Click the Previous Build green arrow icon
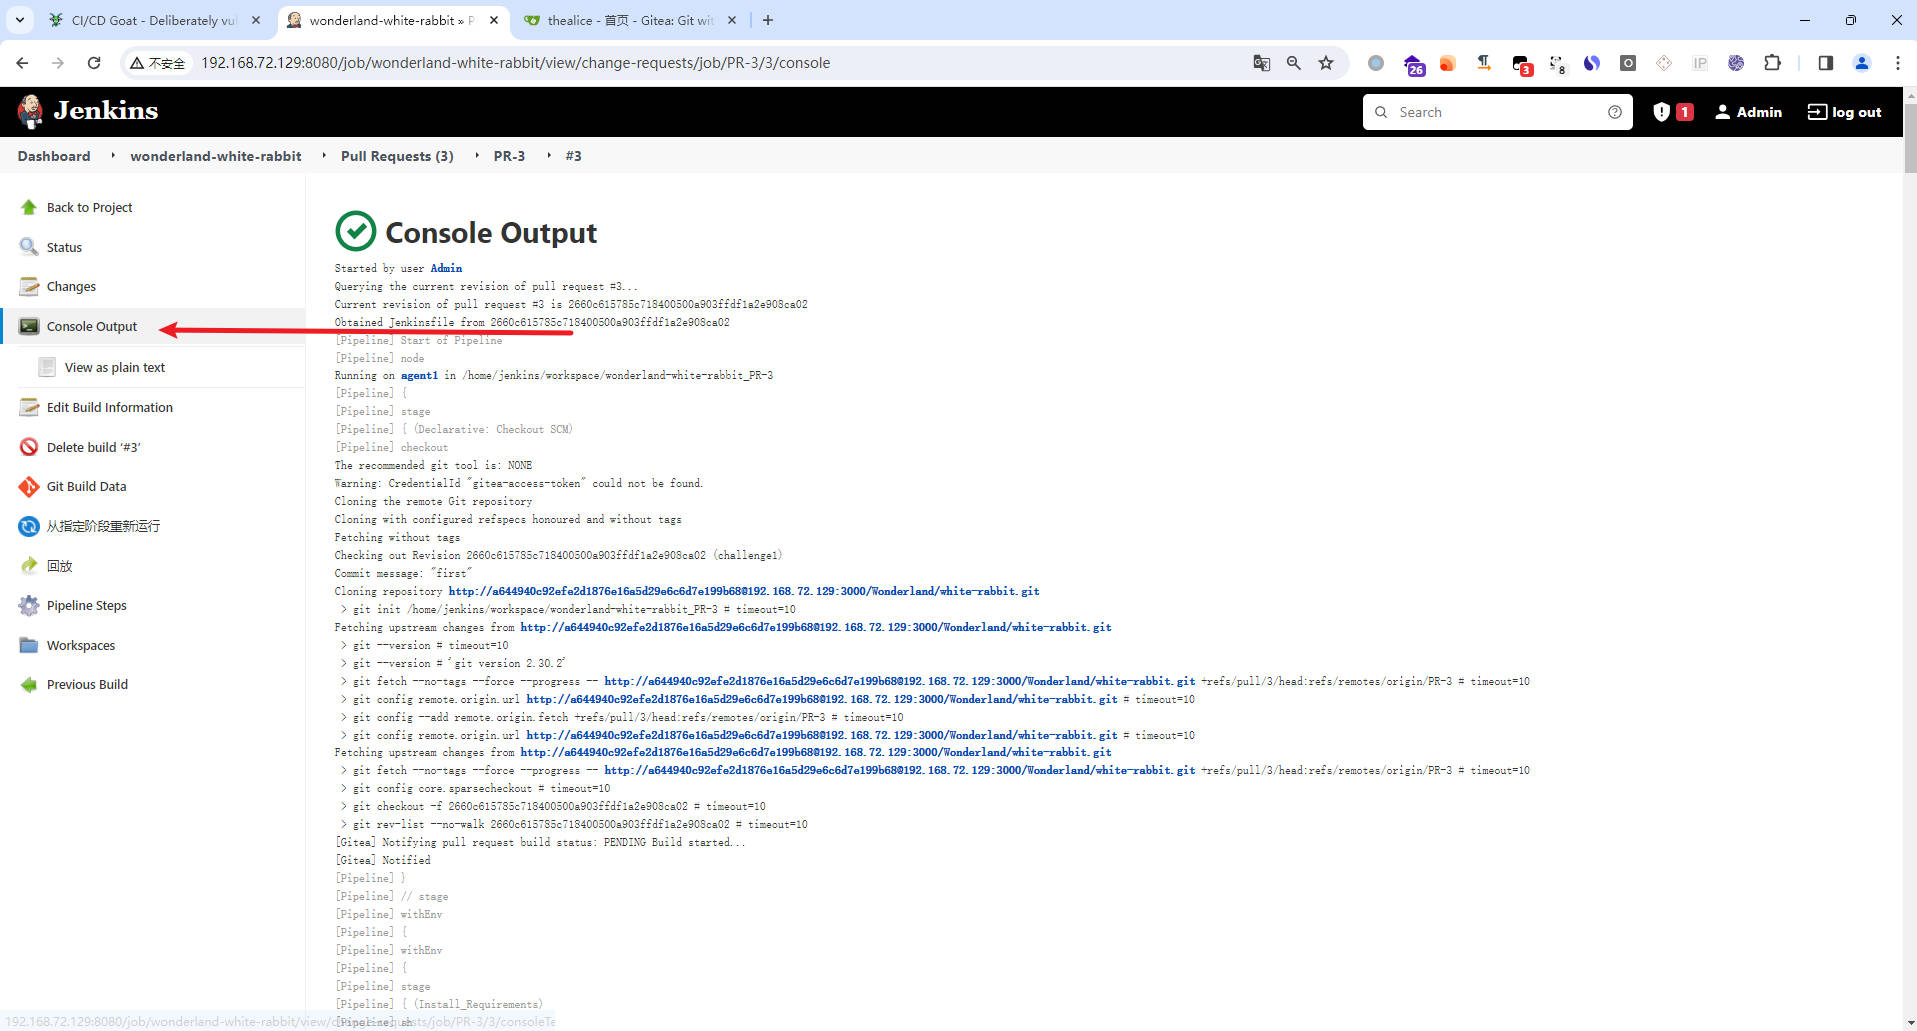The width and height of the screenshot is (1917, 1031). coord(28,684)
